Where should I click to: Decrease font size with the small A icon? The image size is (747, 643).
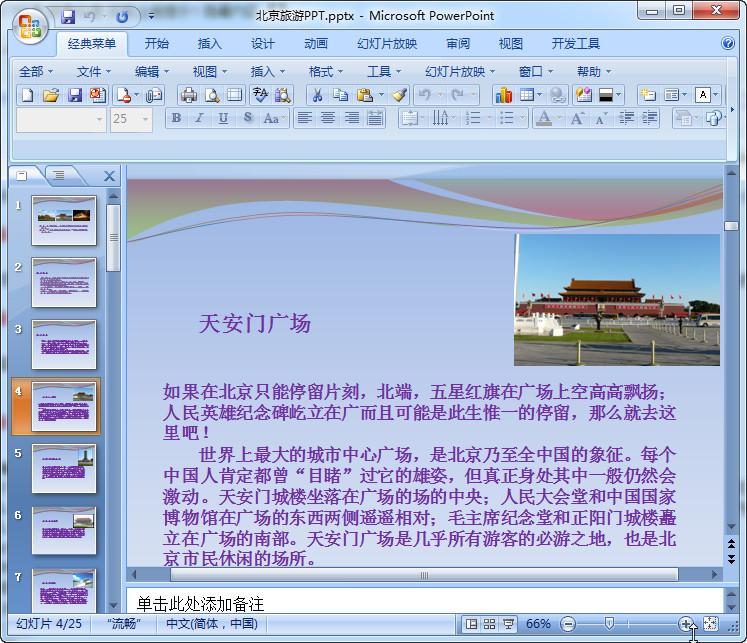click(601, 118)
